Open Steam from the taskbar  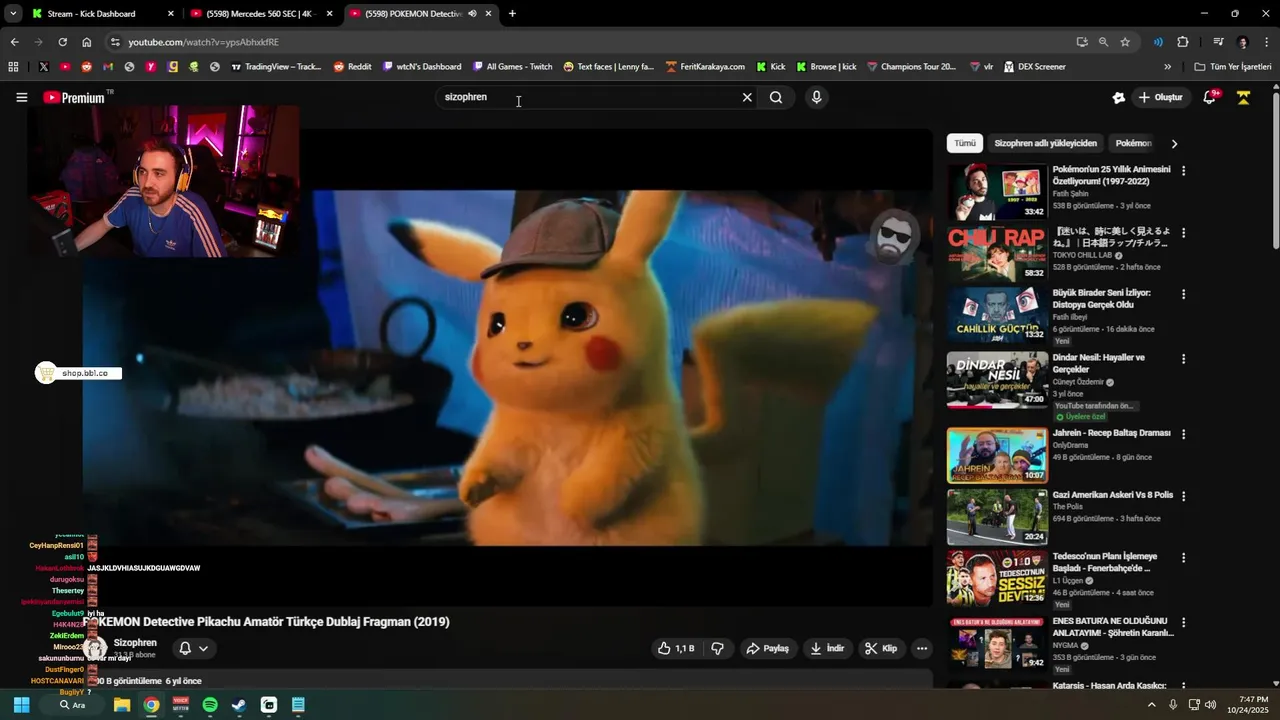tap(239, 705)
